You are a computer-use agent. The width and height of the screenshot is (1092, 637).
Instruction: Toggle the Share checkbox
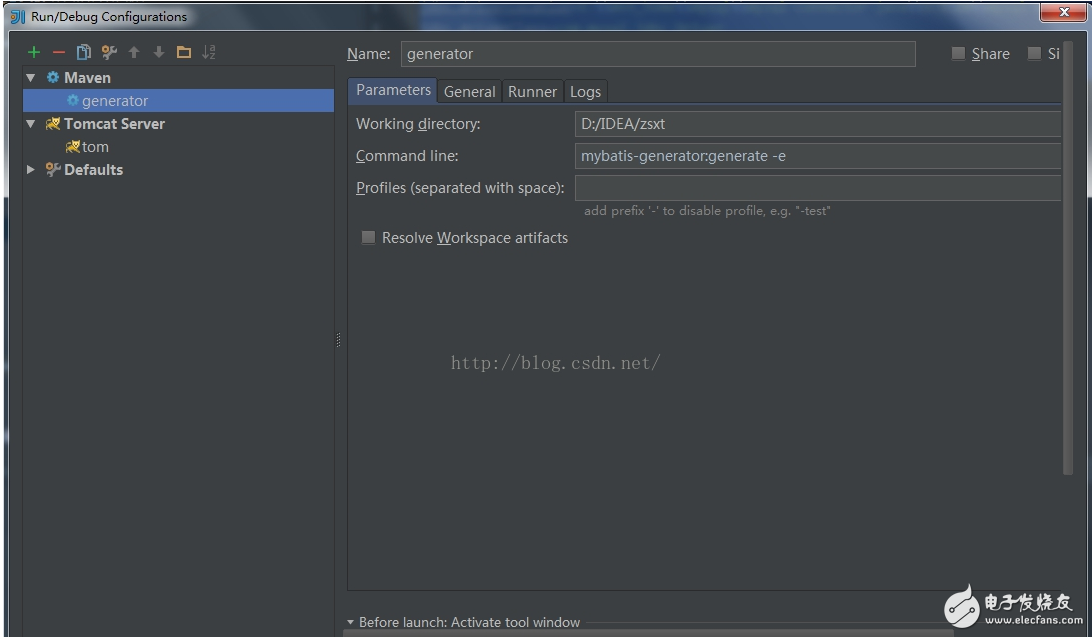(958, 54)
